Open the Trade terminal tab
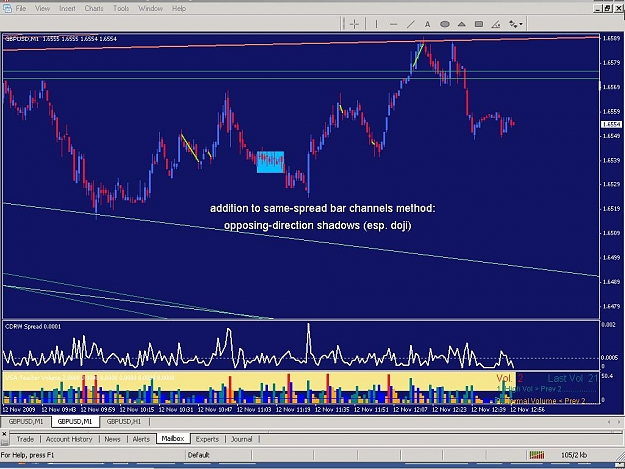This screenshot has height=469, width=625. tap(25, 439)
